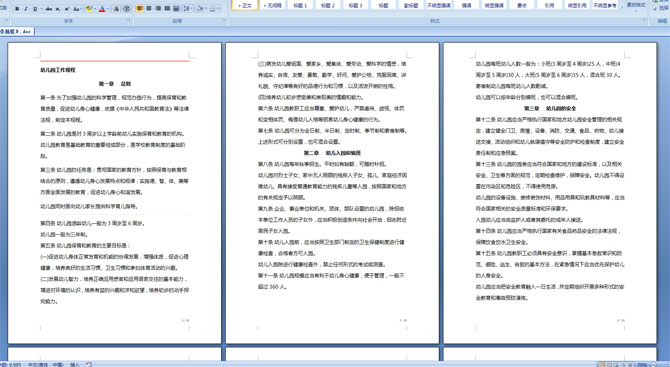Toggle italic formatting button
This screenshot has width=670, height=367.
point(26,9)
